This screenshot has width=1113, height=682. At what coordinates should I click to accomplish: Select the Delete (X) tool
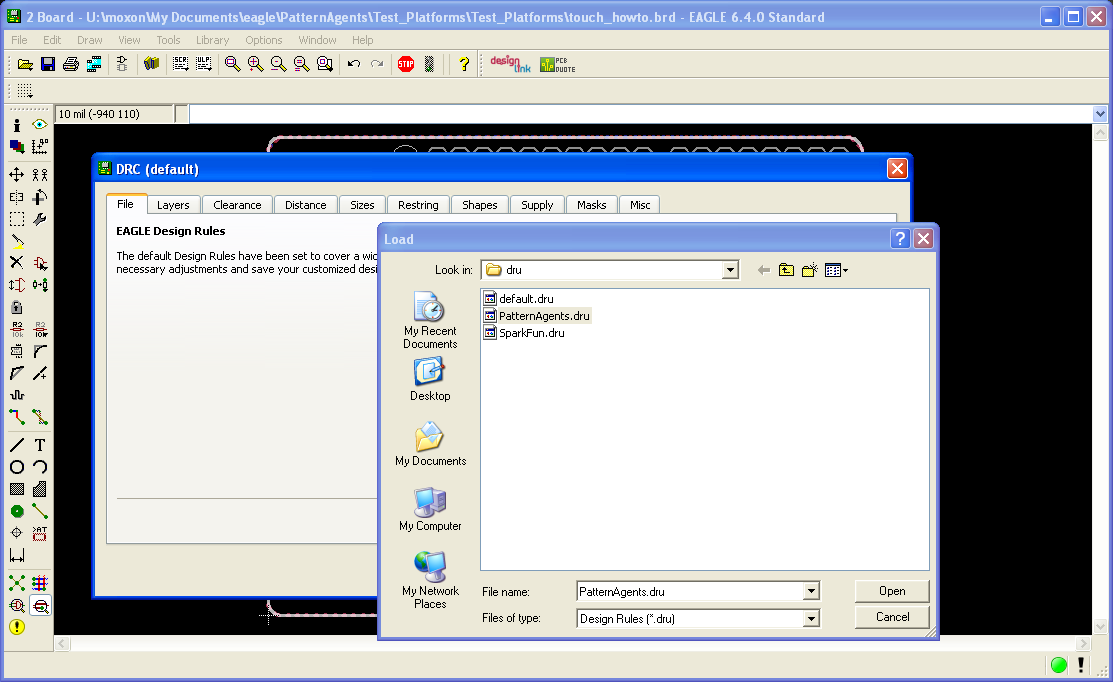[17, 263]
